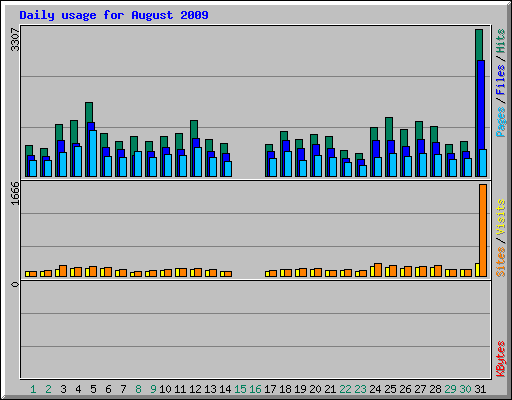Select the day 26 x-axis label
This screenshot has height=400, width=512.
[x=405, y=389]
